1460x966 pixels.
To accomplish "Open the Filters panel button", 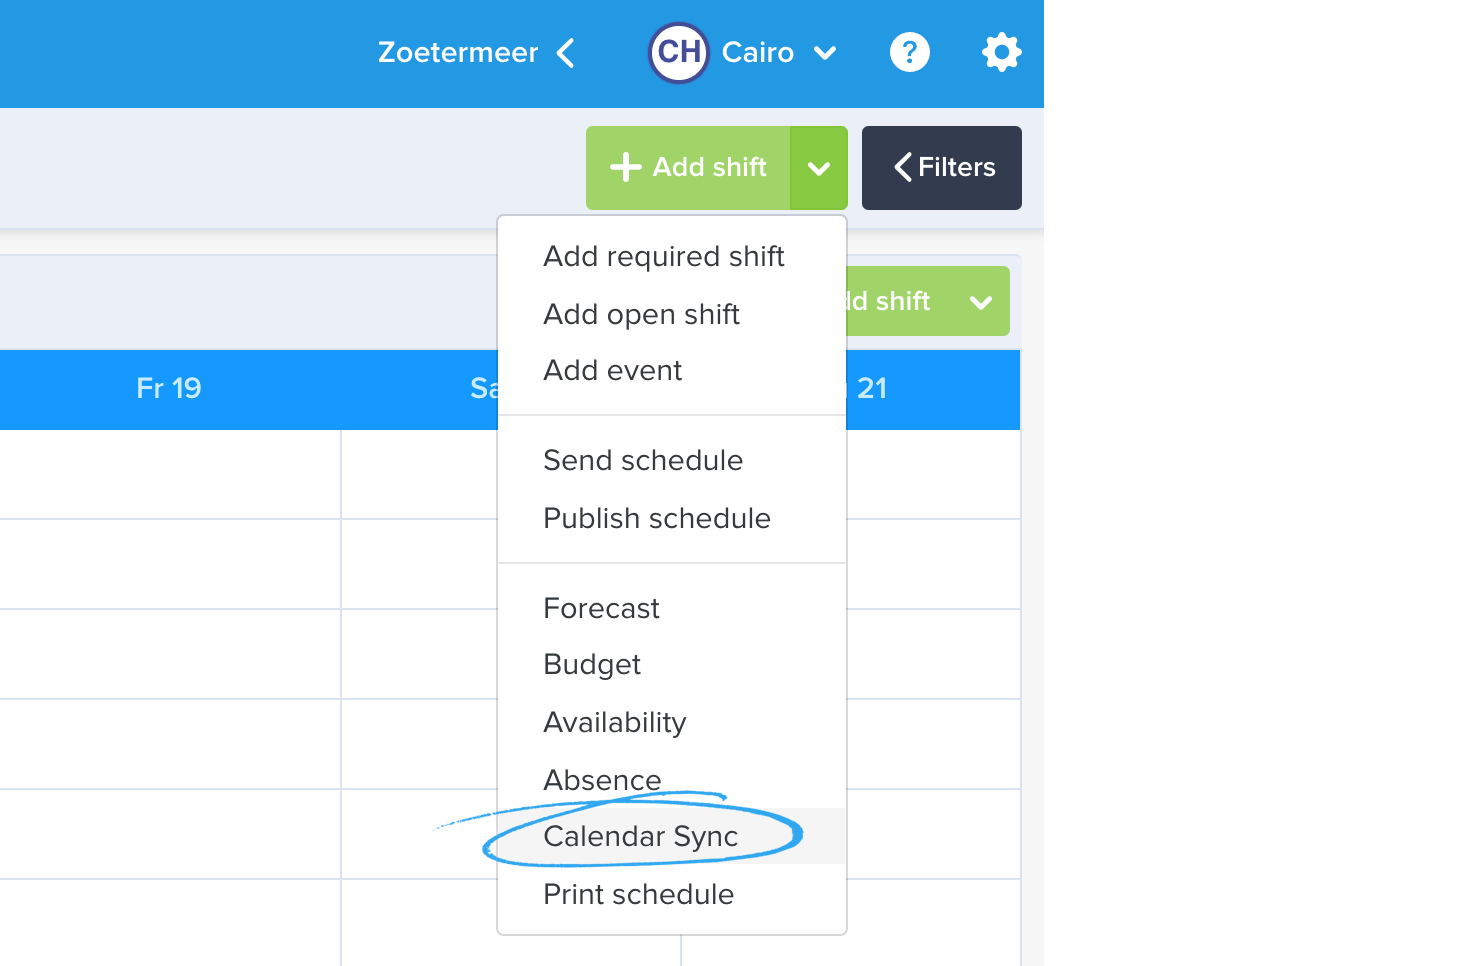I will [942, 168].
